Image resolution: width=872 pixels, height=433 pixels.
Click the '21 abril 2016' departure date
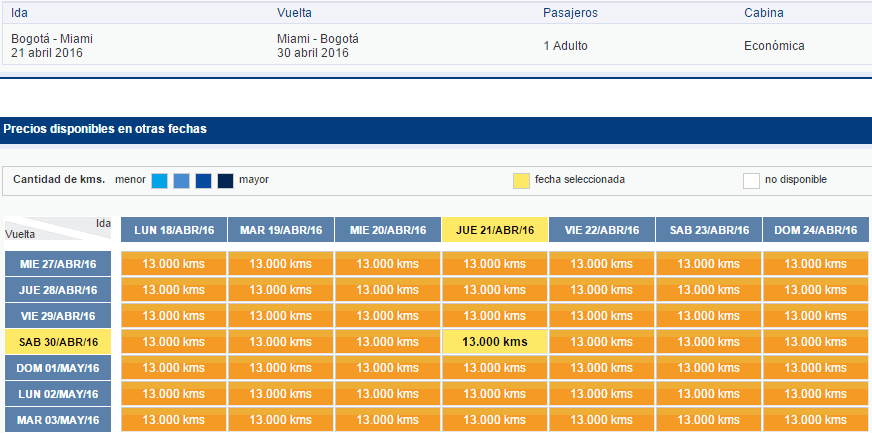pyautogui.click(x=47, y=53)
